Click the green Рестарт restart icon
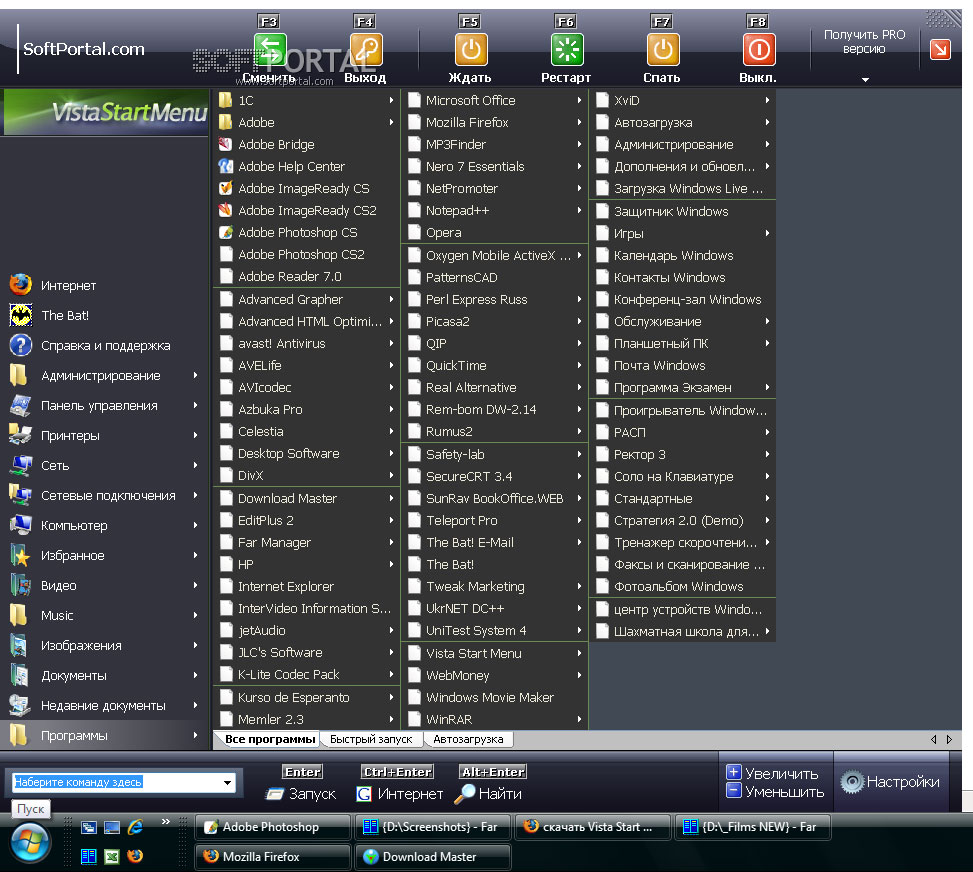The image size is (973, 872). click(567, 50)
